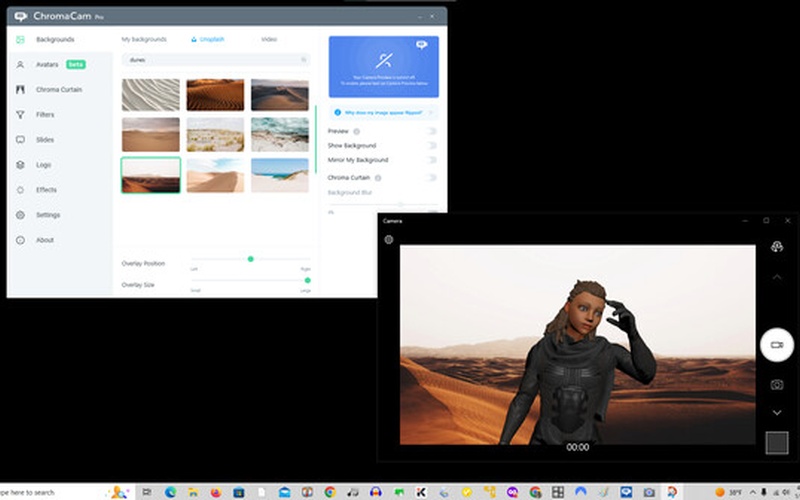Image resolution: width=800 pixels, height=500 pixels.
Task: Click the record video button in Camera
Action: (x=777, y=345)
